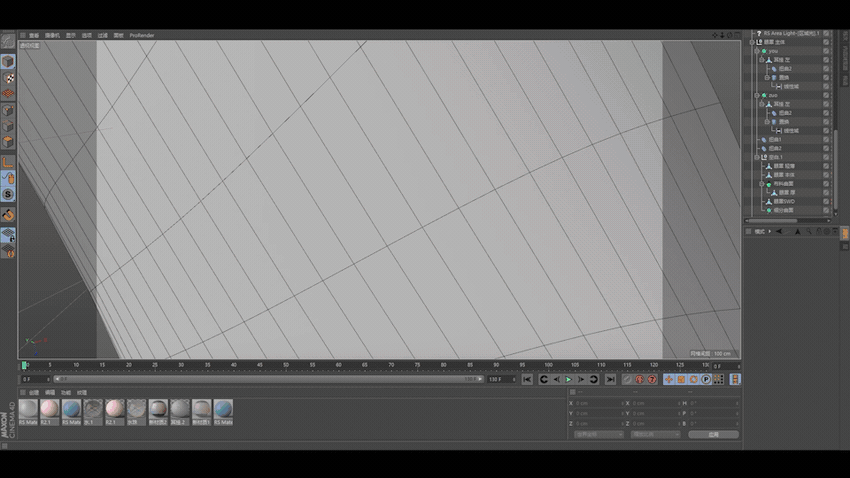
Task: Toggle the 'you' object layer checkbox
Action: click(827, 51)
